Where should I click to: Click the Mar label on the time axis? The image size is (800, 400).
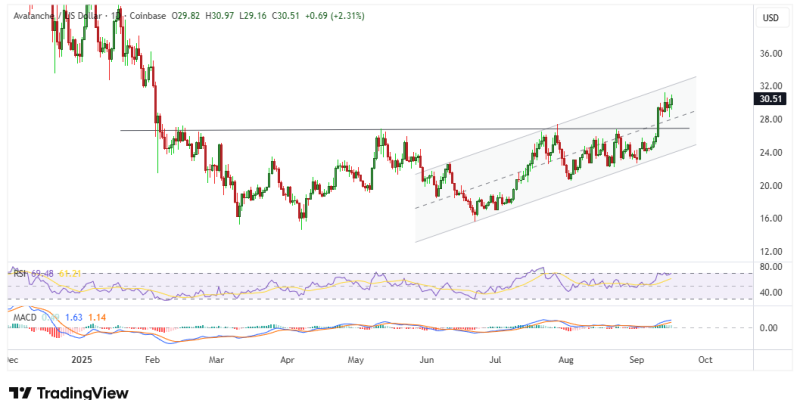click(218, 360)
